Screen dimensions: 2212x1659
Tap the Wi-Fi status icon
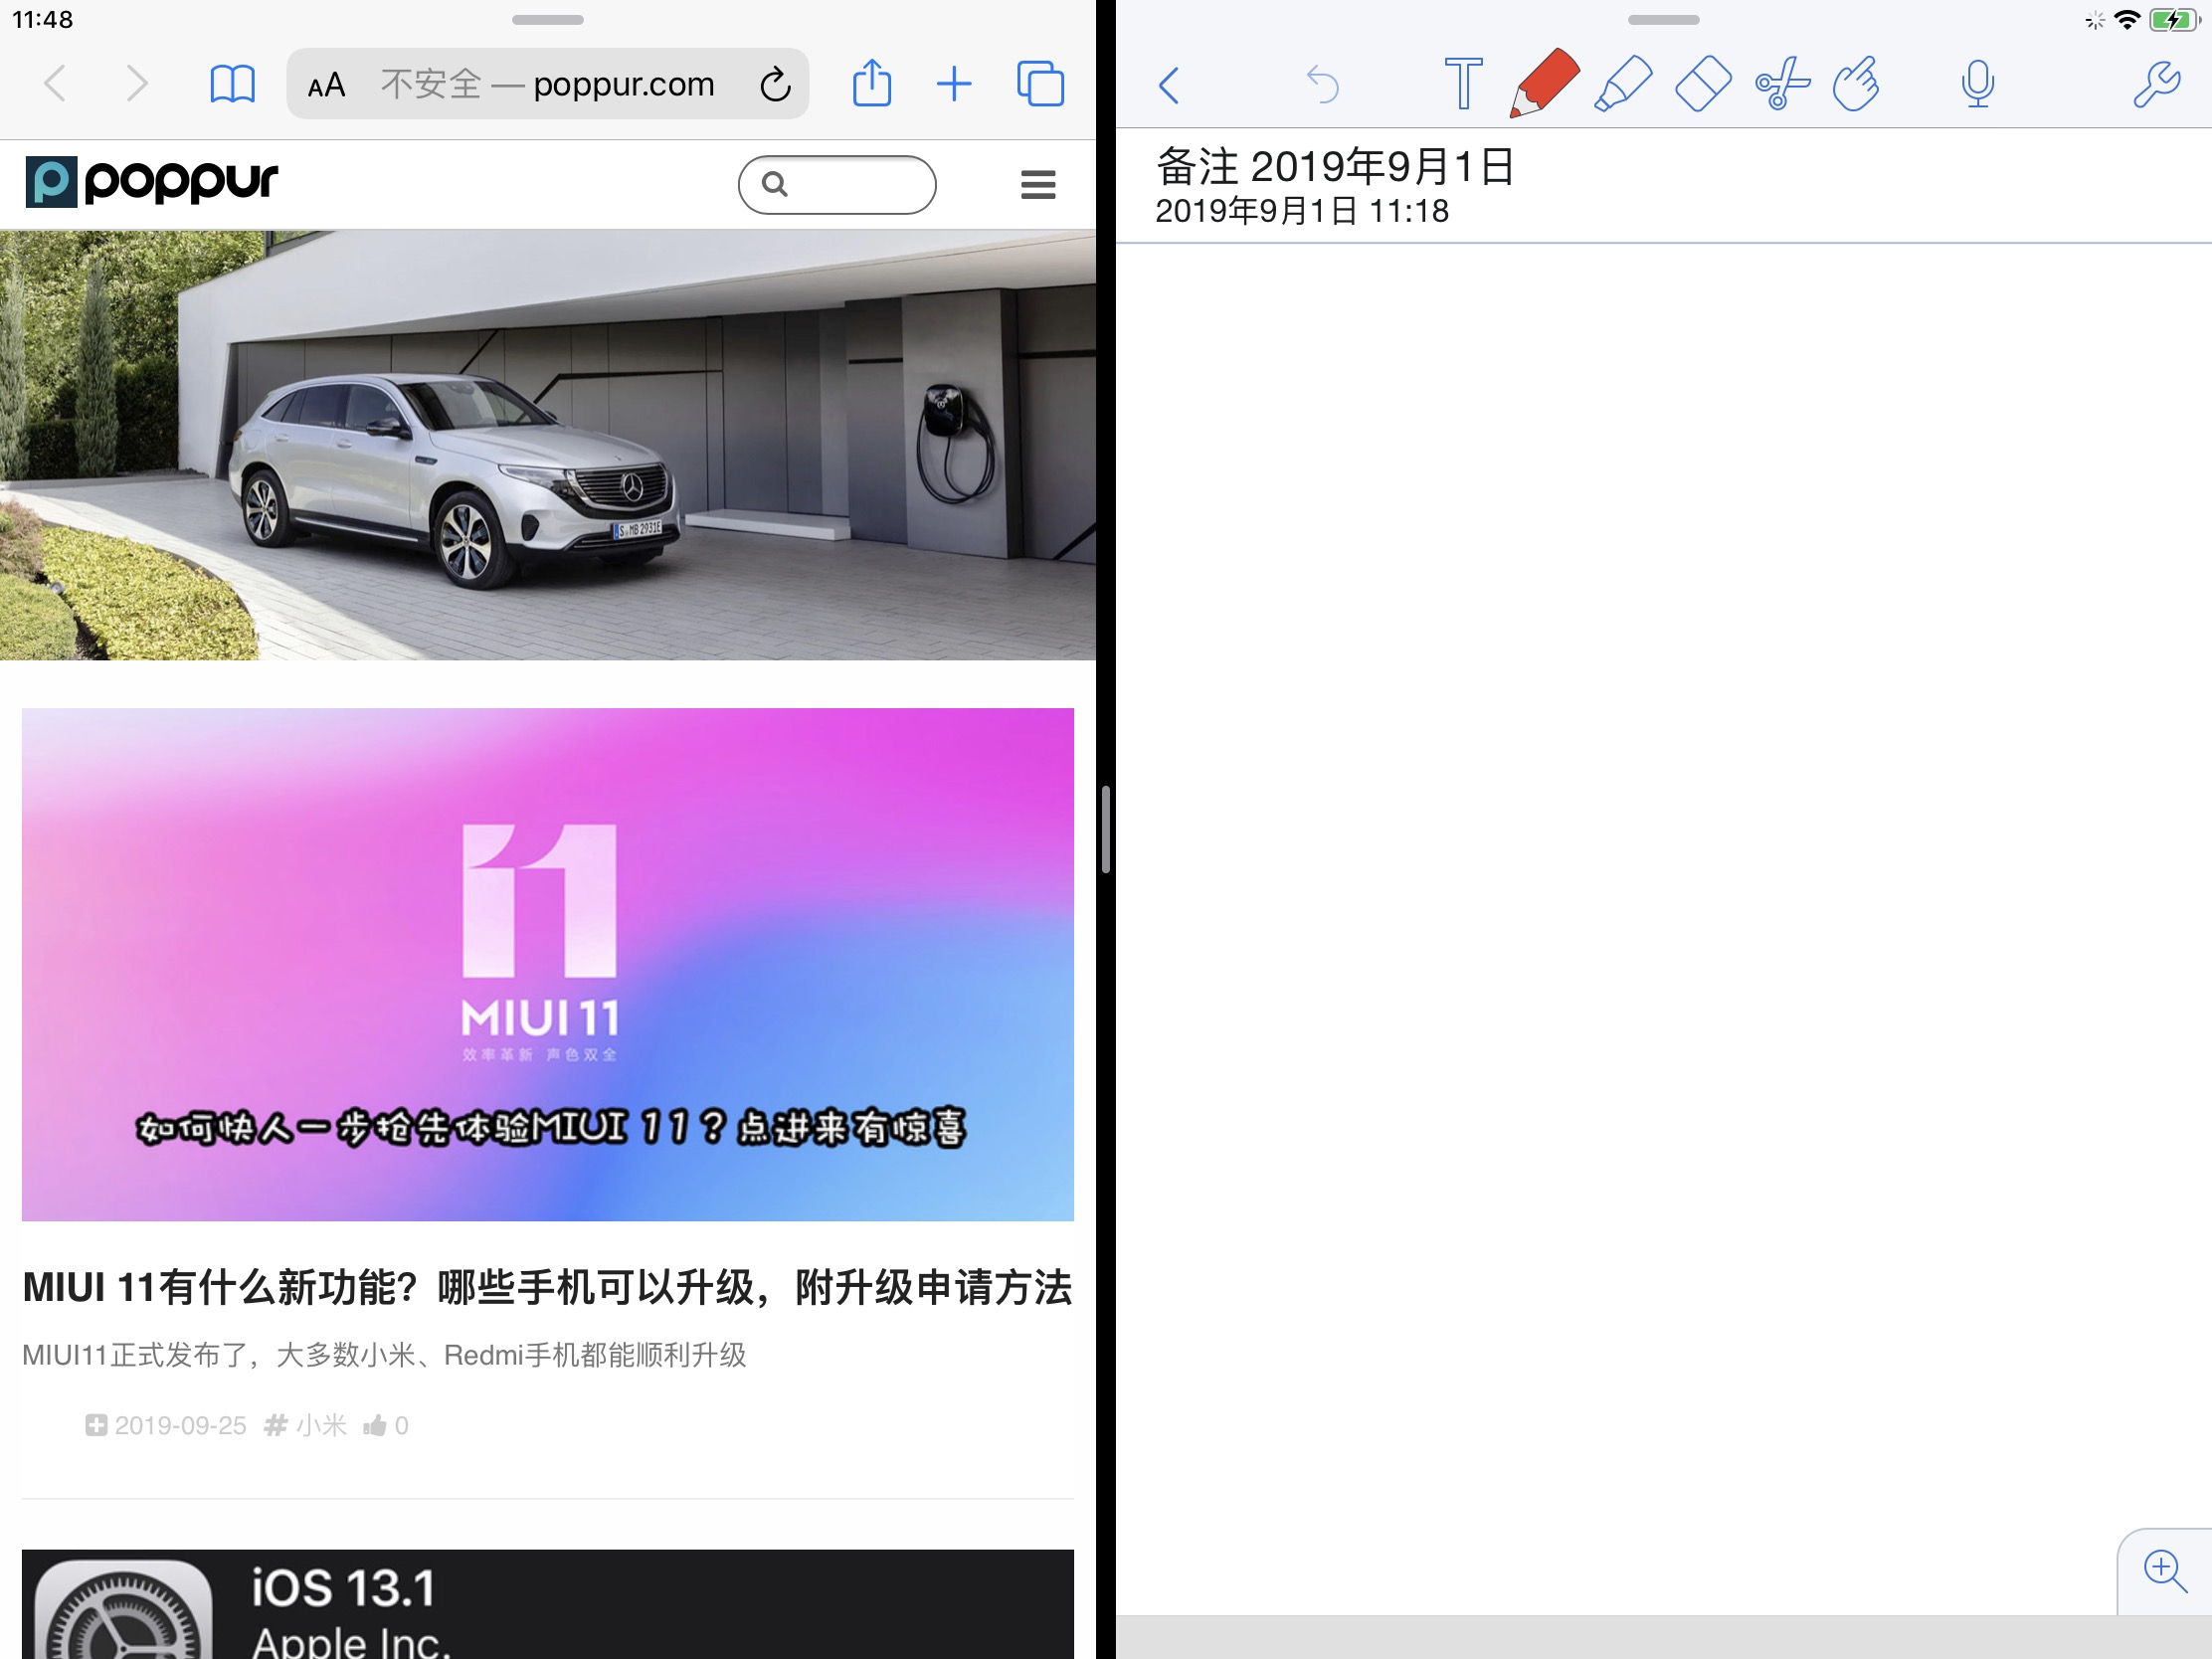point(2127,20)
